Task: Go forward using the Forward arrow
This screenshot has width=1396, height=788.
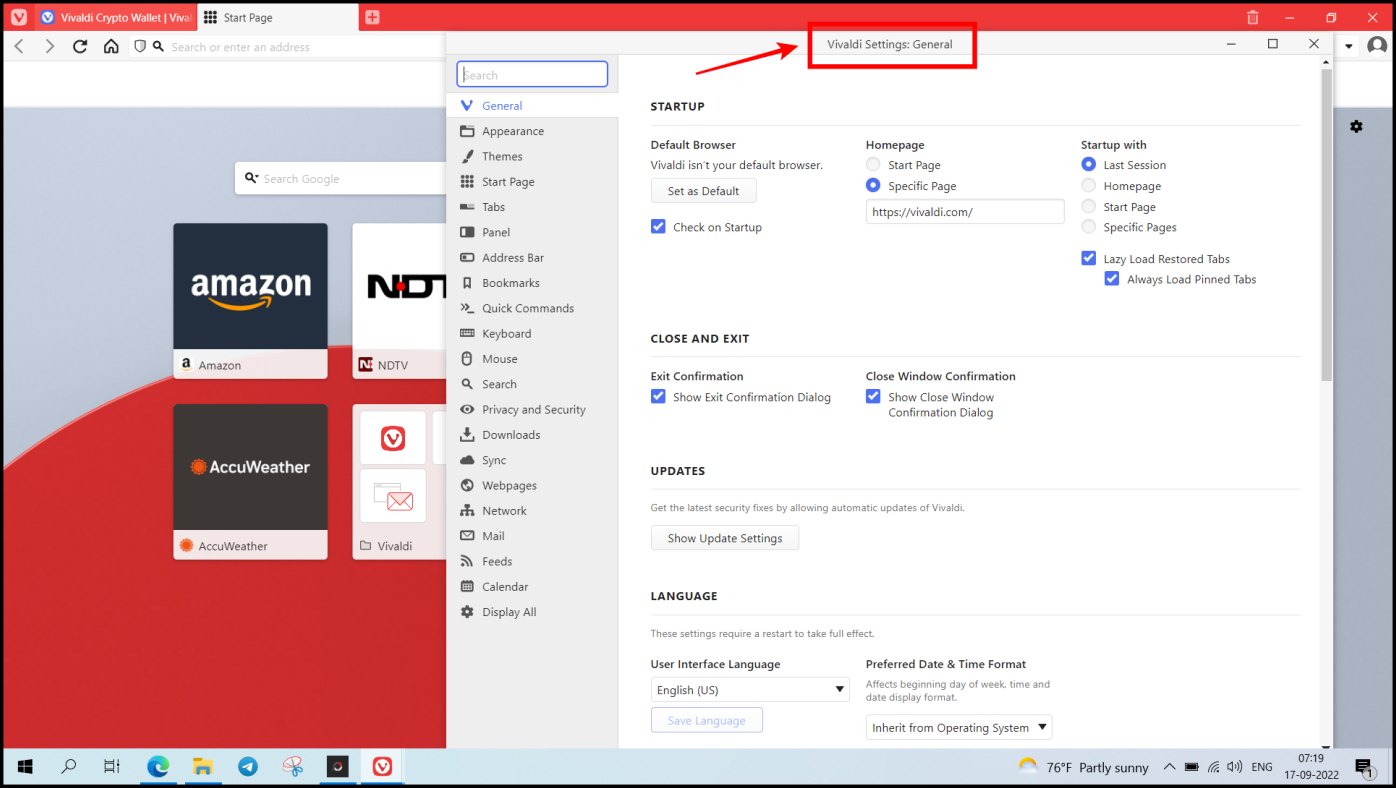Action: tap(50, 46)
